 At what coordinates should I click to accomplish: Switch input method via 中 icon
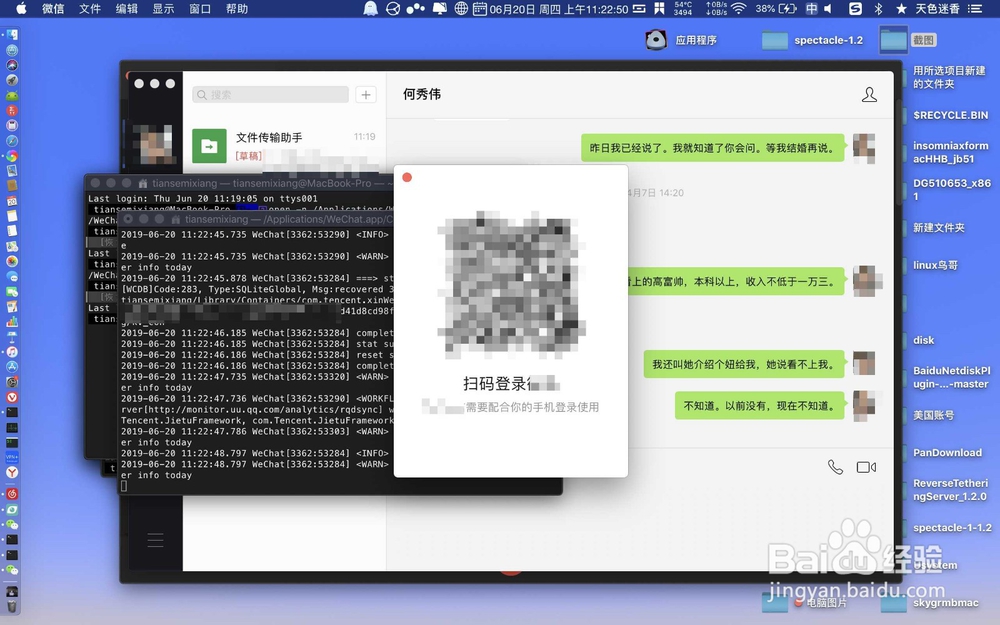(x=811, y=8)
